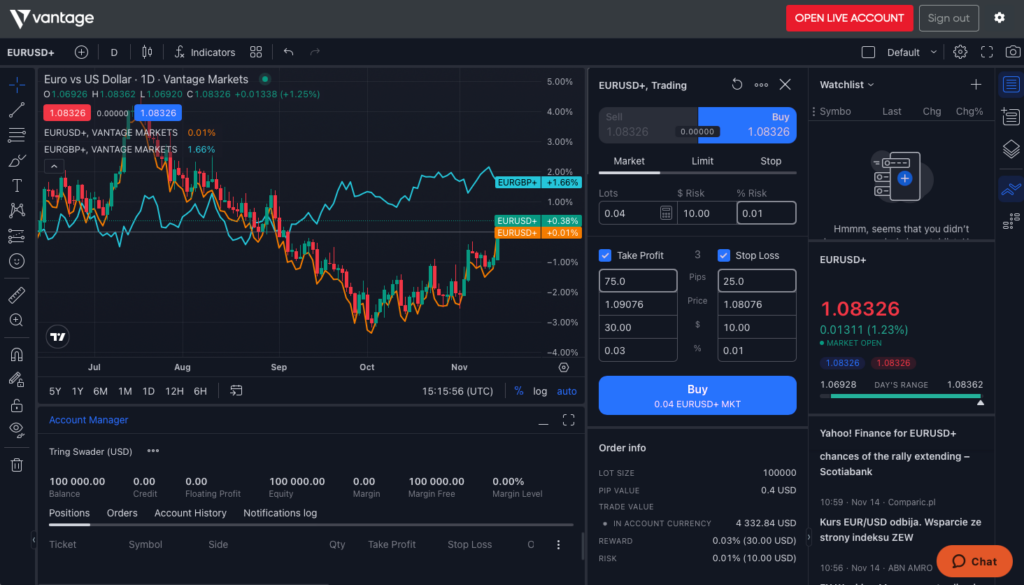
Task: Open the prediction and measurement tools
Action: click(x=17, y=236)
